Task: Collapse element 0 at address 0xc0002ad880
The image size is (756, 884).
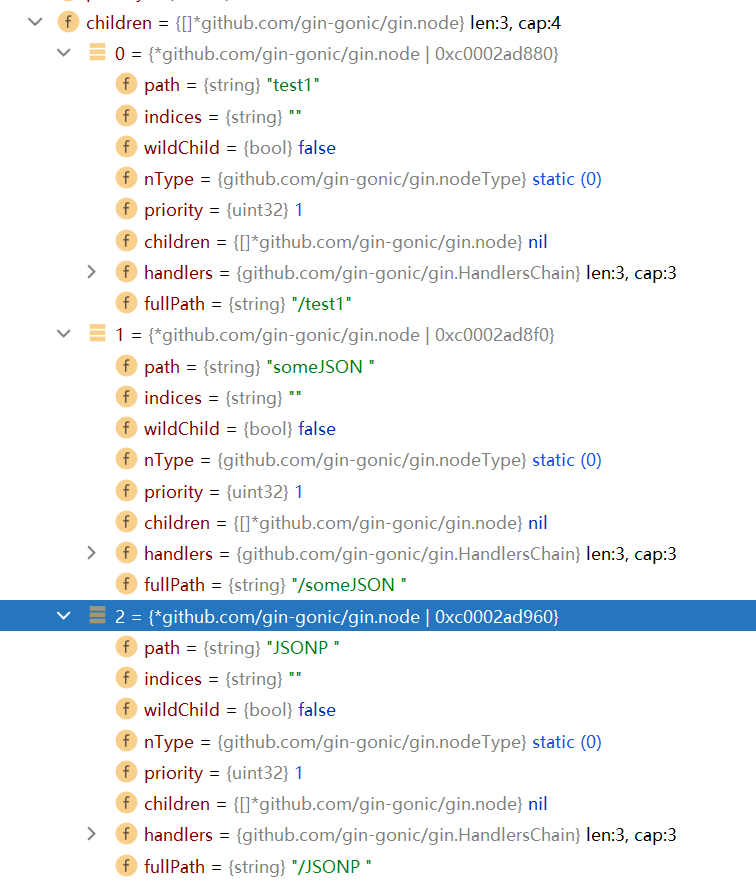Action: click(x=64, y=53)
